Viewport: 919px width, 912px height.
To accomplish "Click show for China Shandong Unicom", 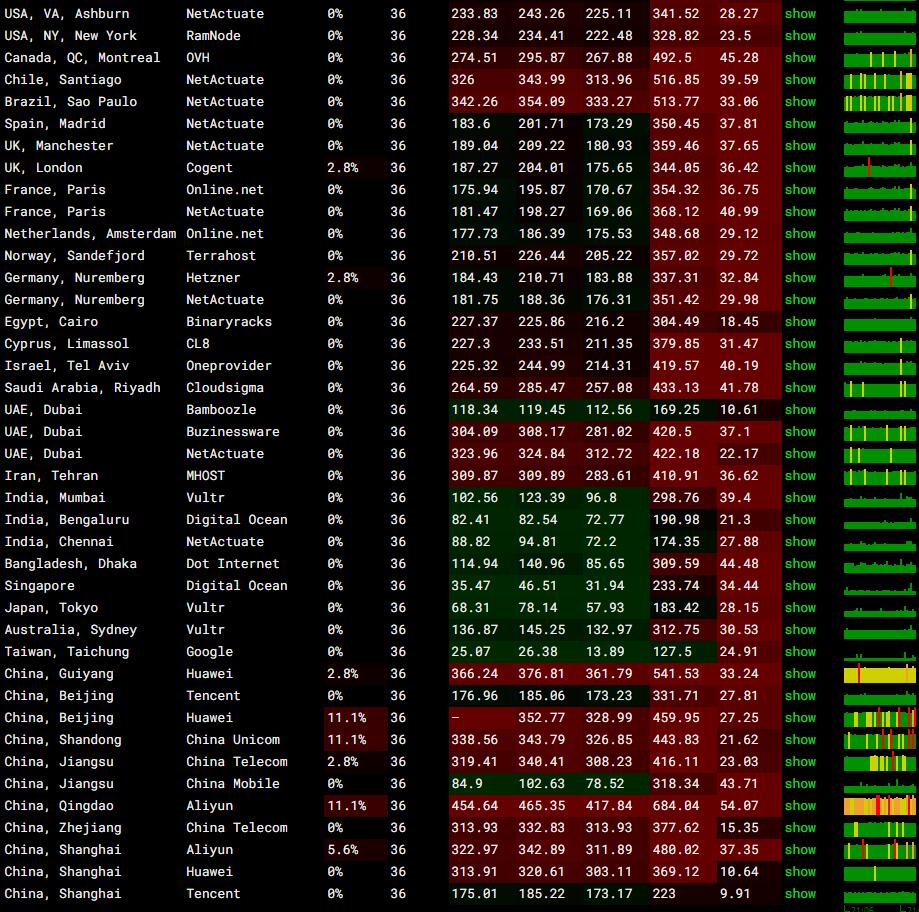I will tap(800, 739).
